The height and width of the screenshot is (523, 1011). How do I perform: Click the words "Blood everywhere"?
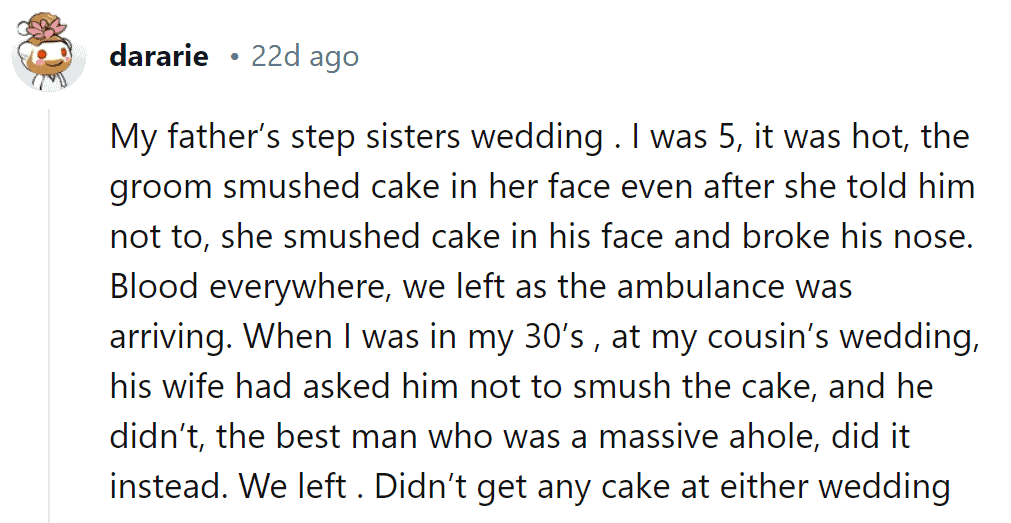click(x=250, y=288)
